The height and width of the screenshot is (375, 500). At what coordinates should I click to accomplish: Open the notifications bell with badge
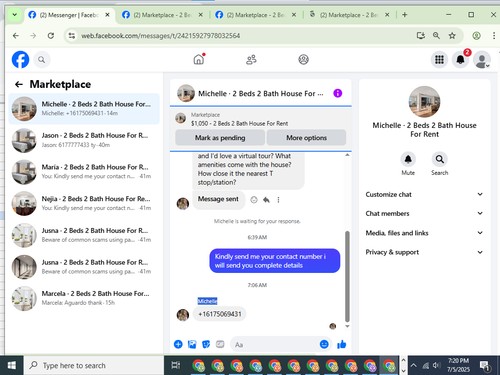pos(460,60)
